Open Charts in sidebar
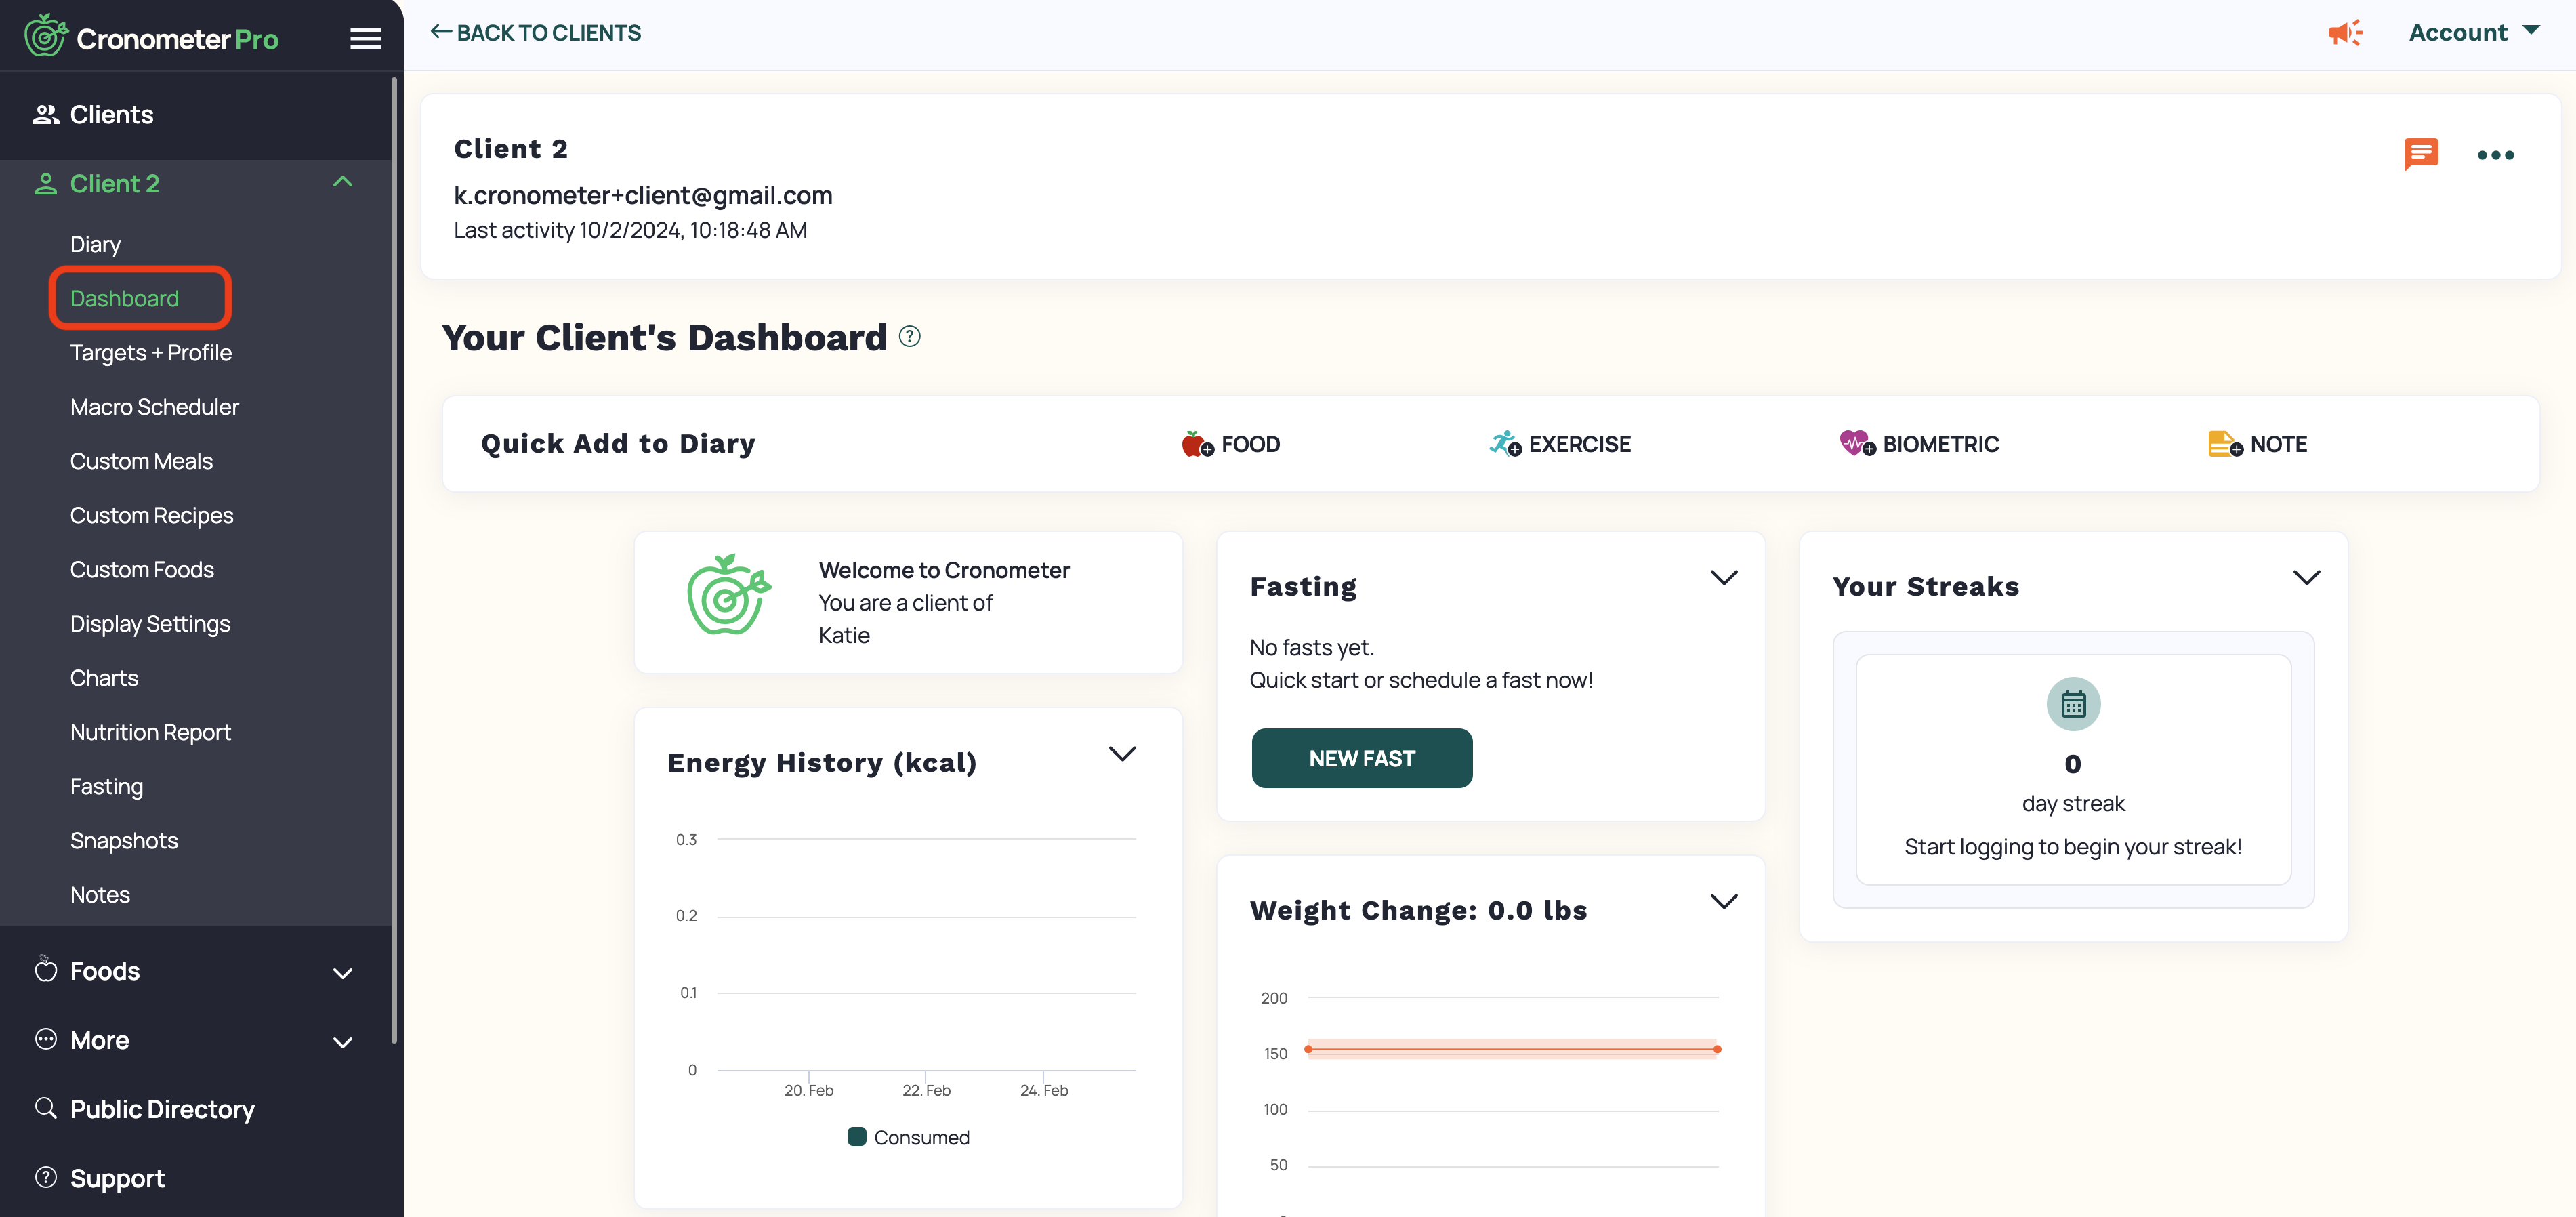The image size is (2576, 1217). coord(104,678)
